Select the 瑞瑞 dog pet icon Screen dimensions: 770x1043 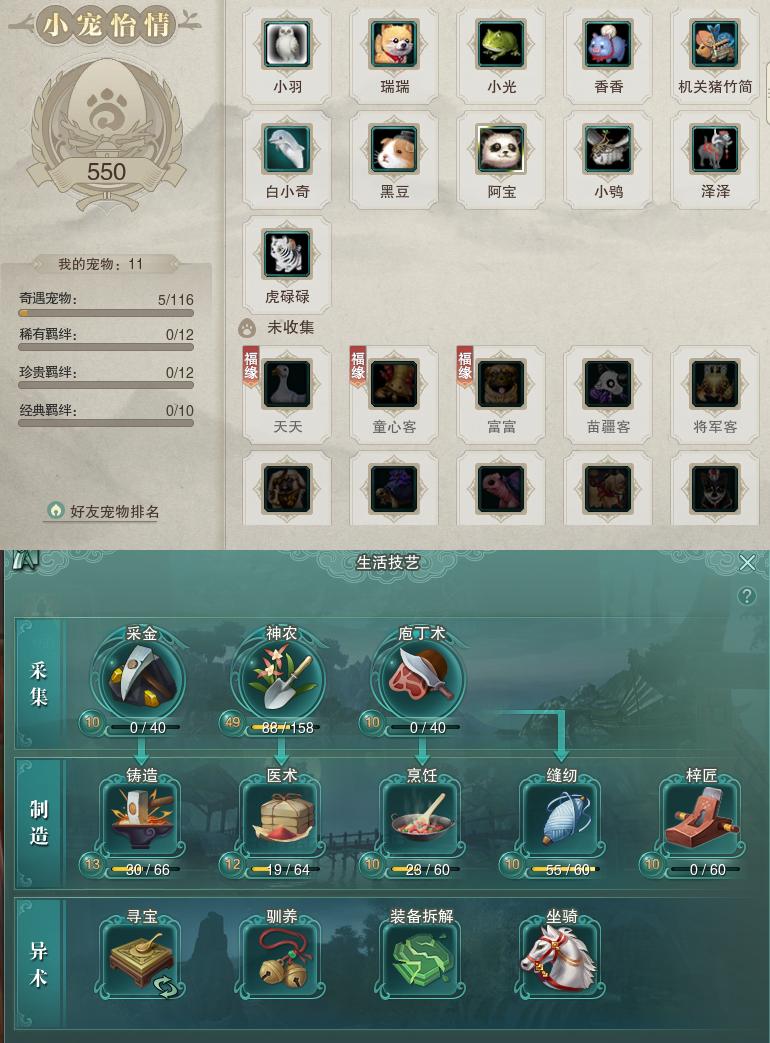coord(394,45)
